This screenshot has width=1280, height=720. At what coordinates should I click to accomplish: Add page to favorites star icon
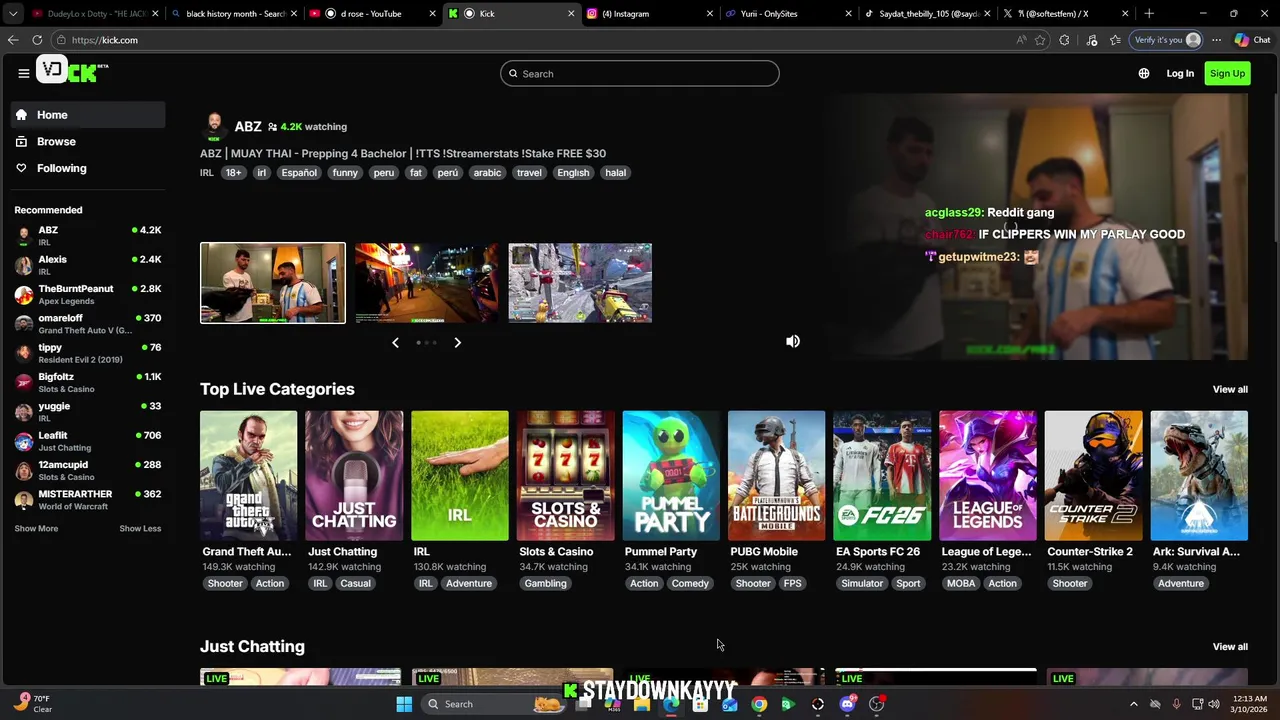pyautogui.click(x=1041, y=40)
